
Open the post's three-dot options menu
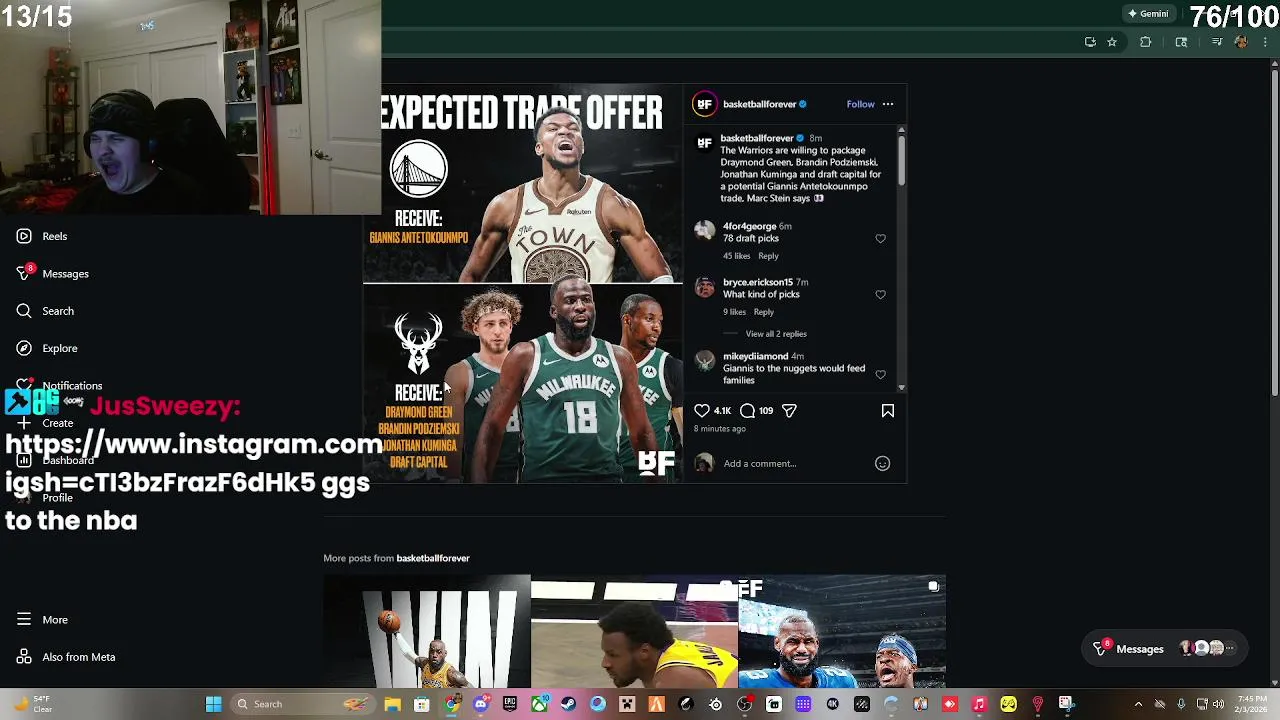[x=888, y=104]
